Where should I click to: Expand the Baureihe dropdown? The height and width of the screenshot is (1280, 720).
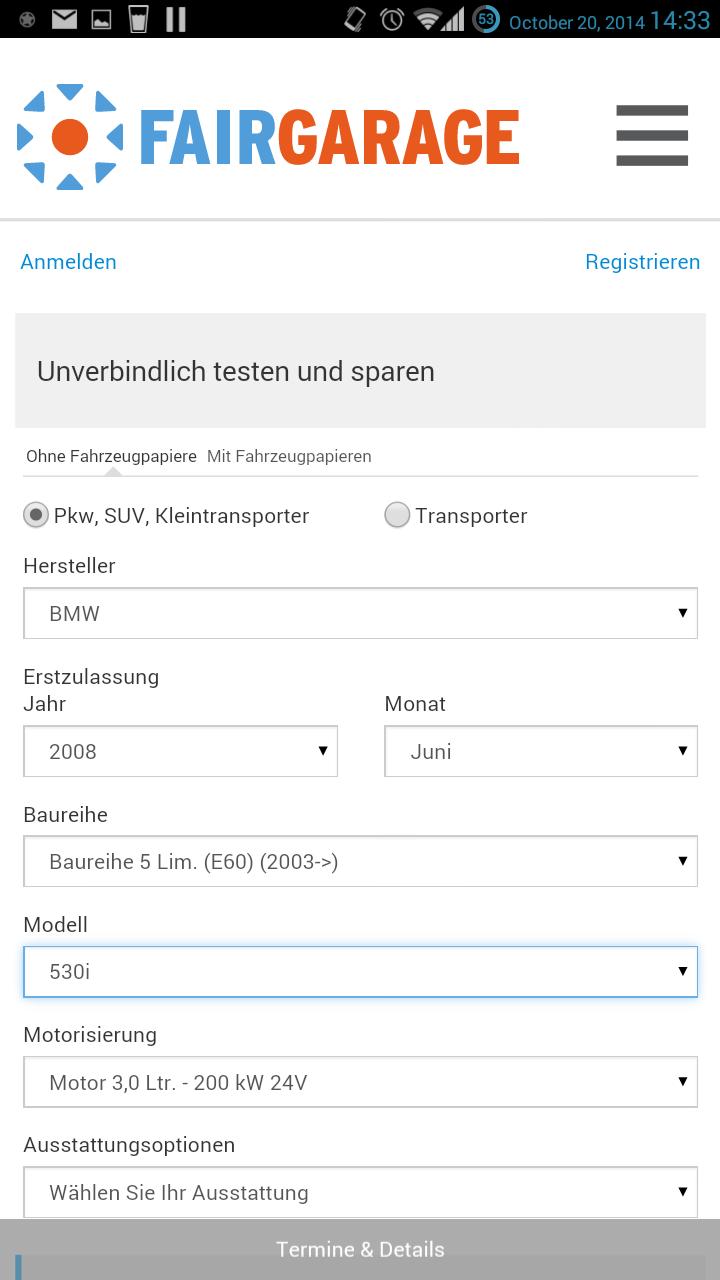tap(360, 861)
